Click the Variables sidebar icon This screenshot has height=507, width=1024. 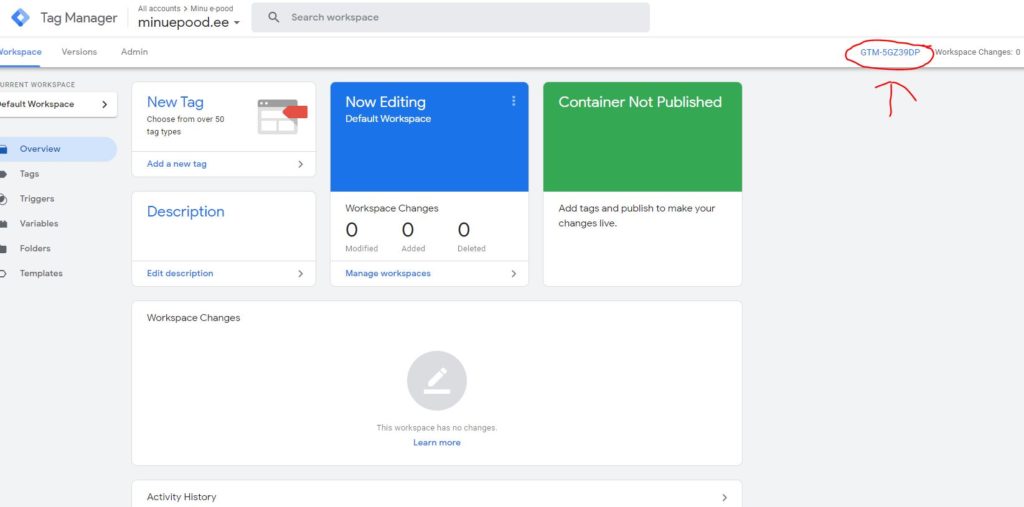(4, 224)
